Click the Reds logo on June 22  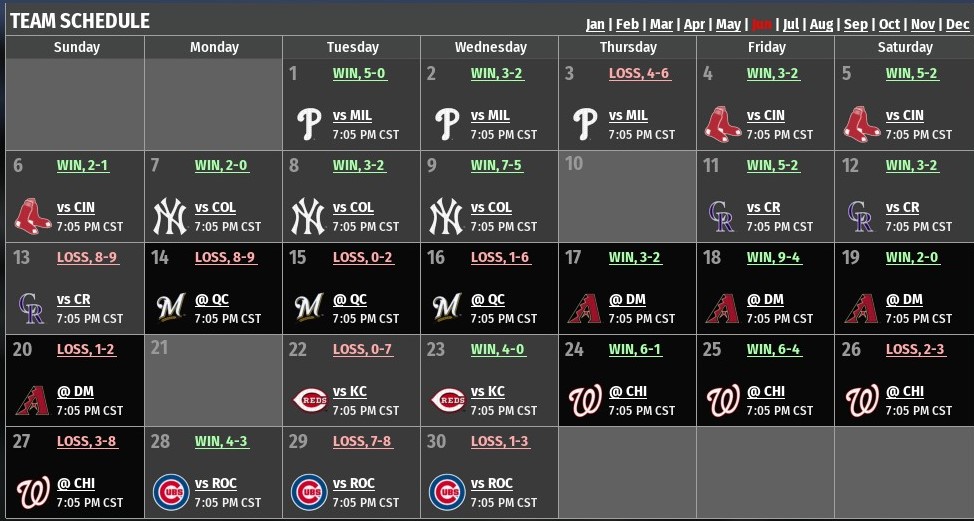click(310, 401)
